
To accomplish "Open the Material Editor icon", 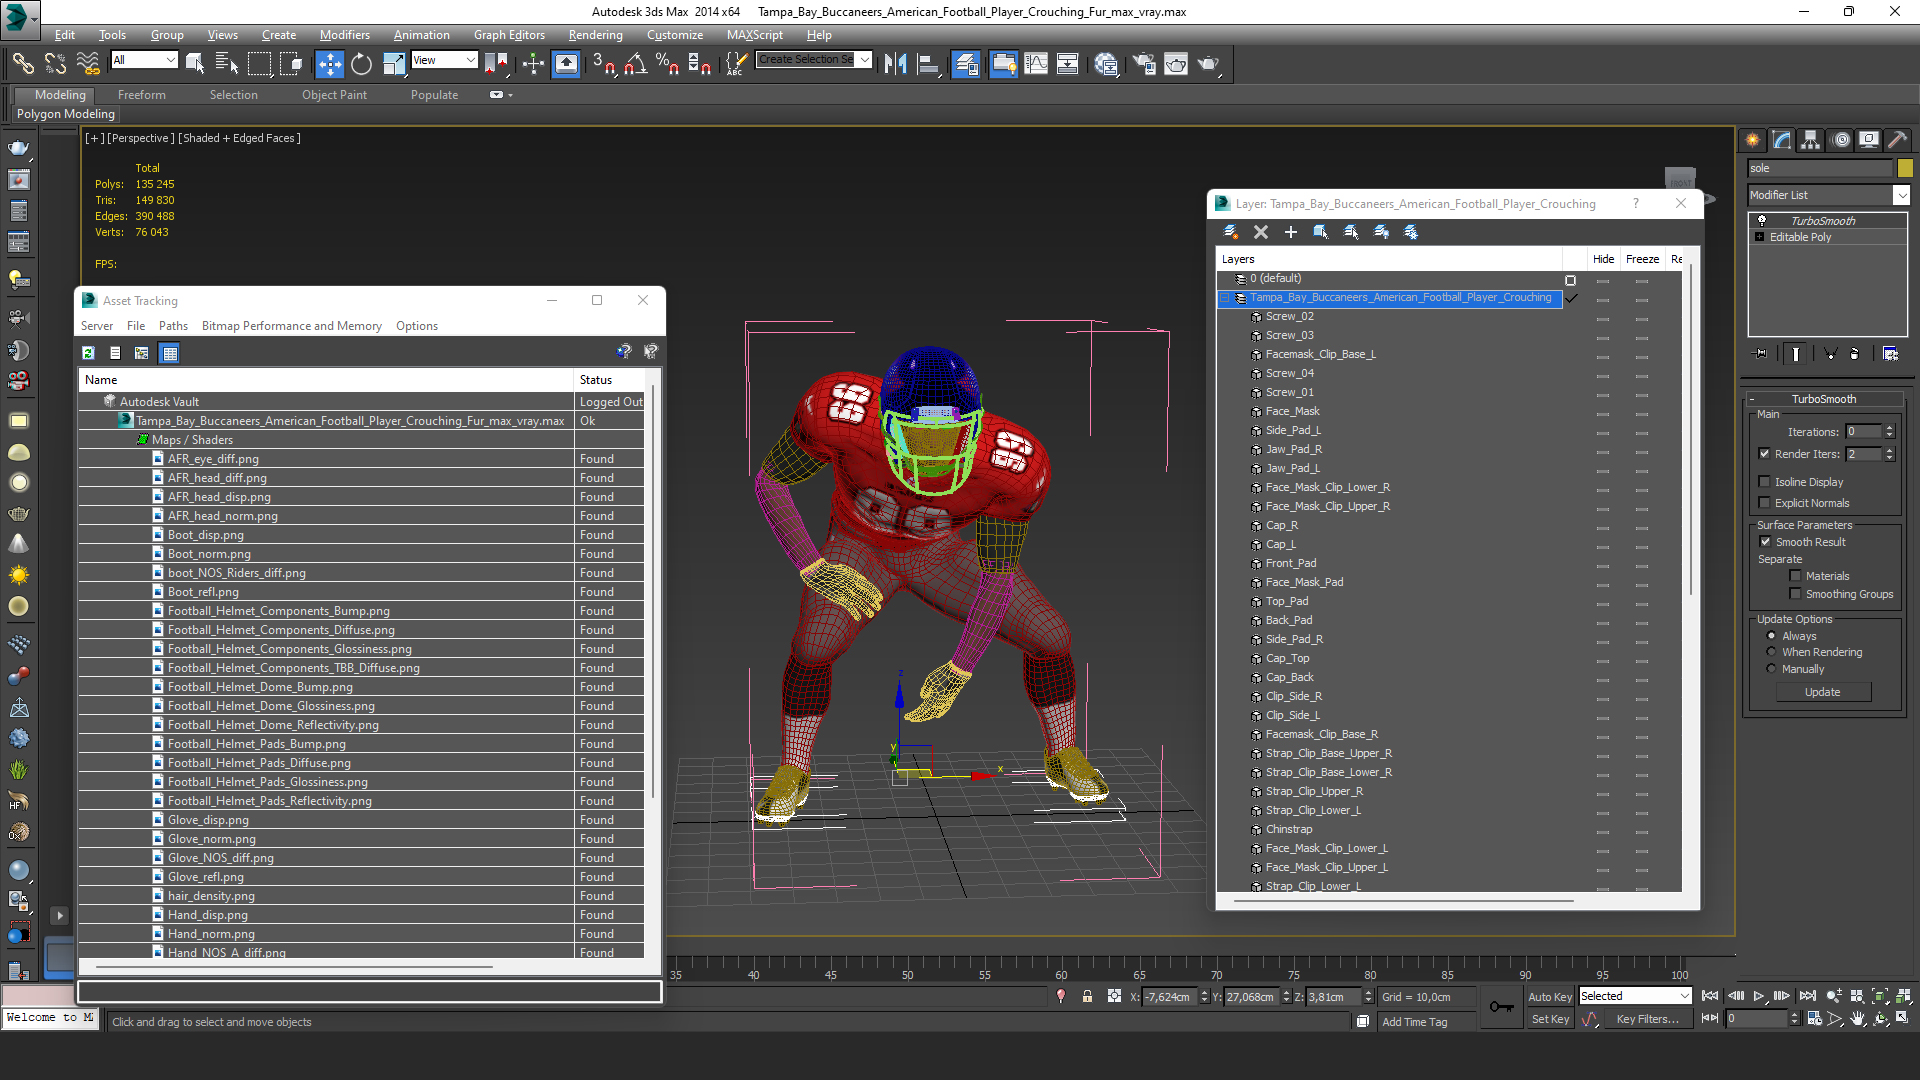I will [1106, 64].
